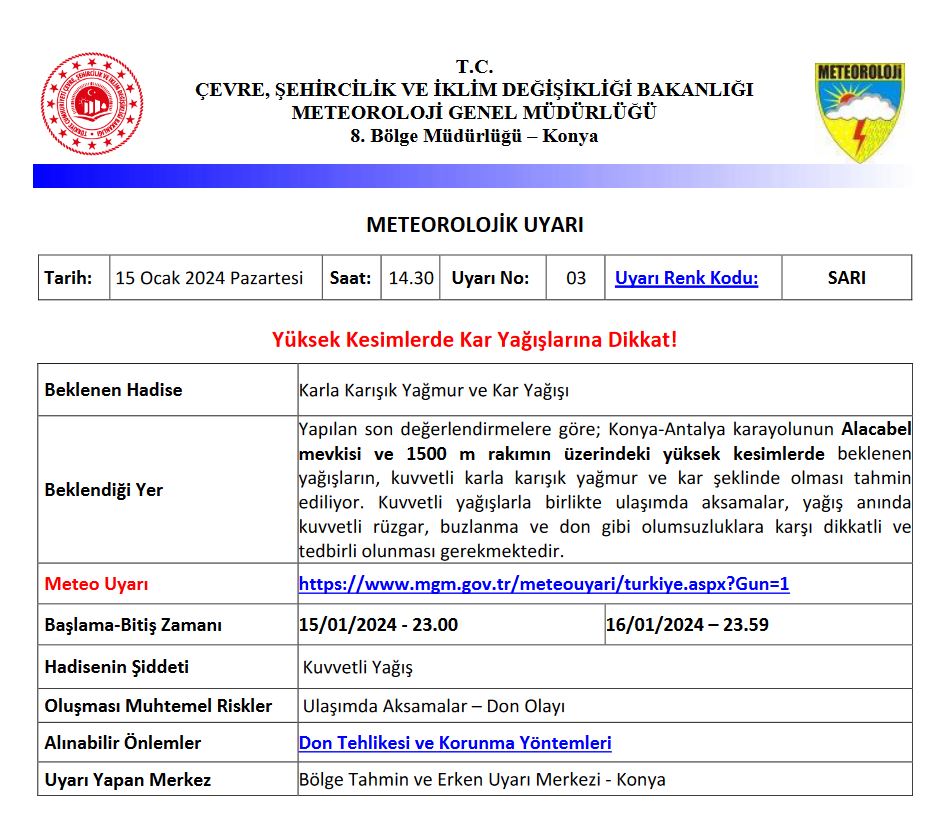Screen dimensions: 942x828
Task: Click start time 15/01/2024 - 23.00
Action: point(378,625)
